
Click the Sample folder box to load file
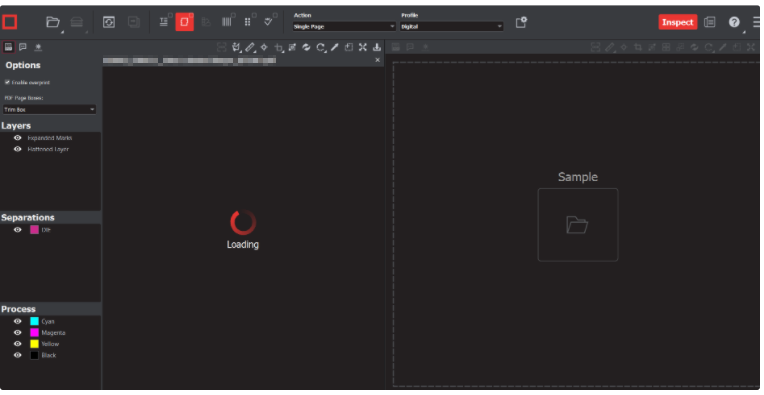tap(578, 225)
